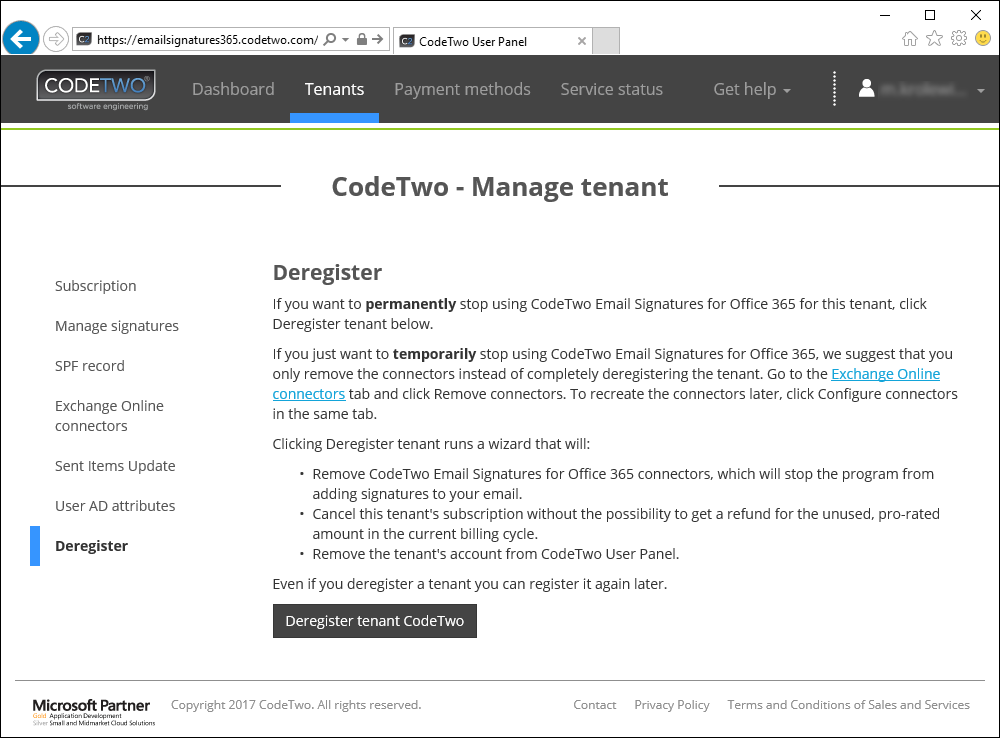Expand the user account dropdown arrow
This screenshot has width=1000, height=738.
point(981,91)
